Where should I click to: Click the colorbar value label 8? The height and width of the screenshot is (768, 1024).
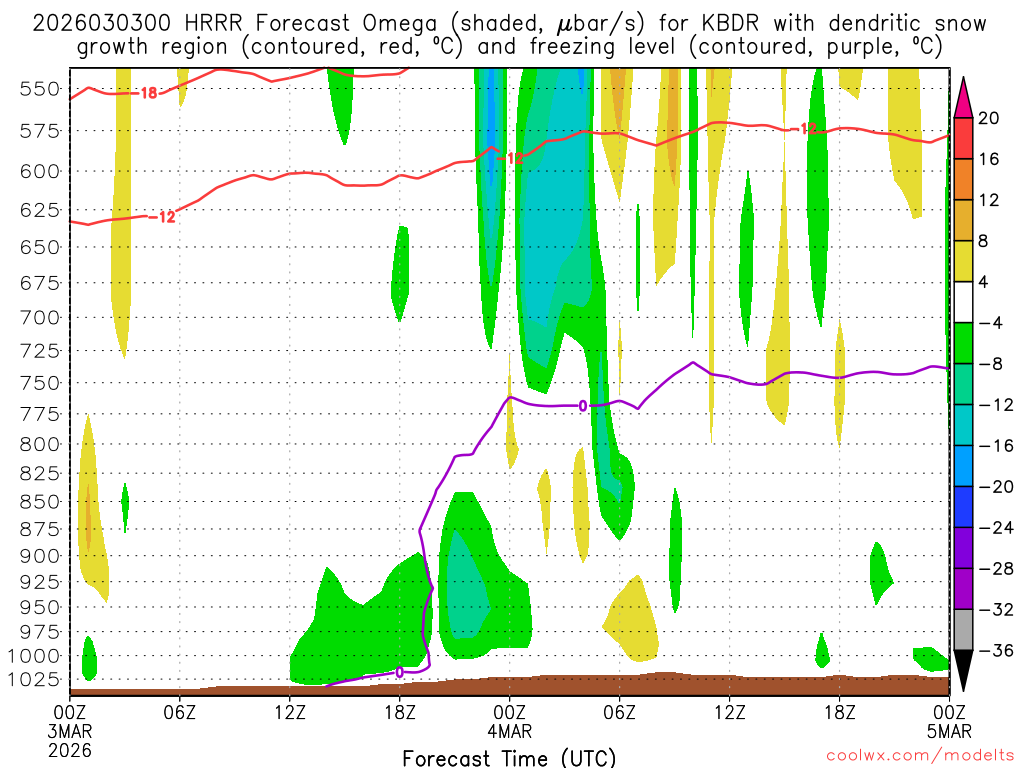[x=984, y=242]
